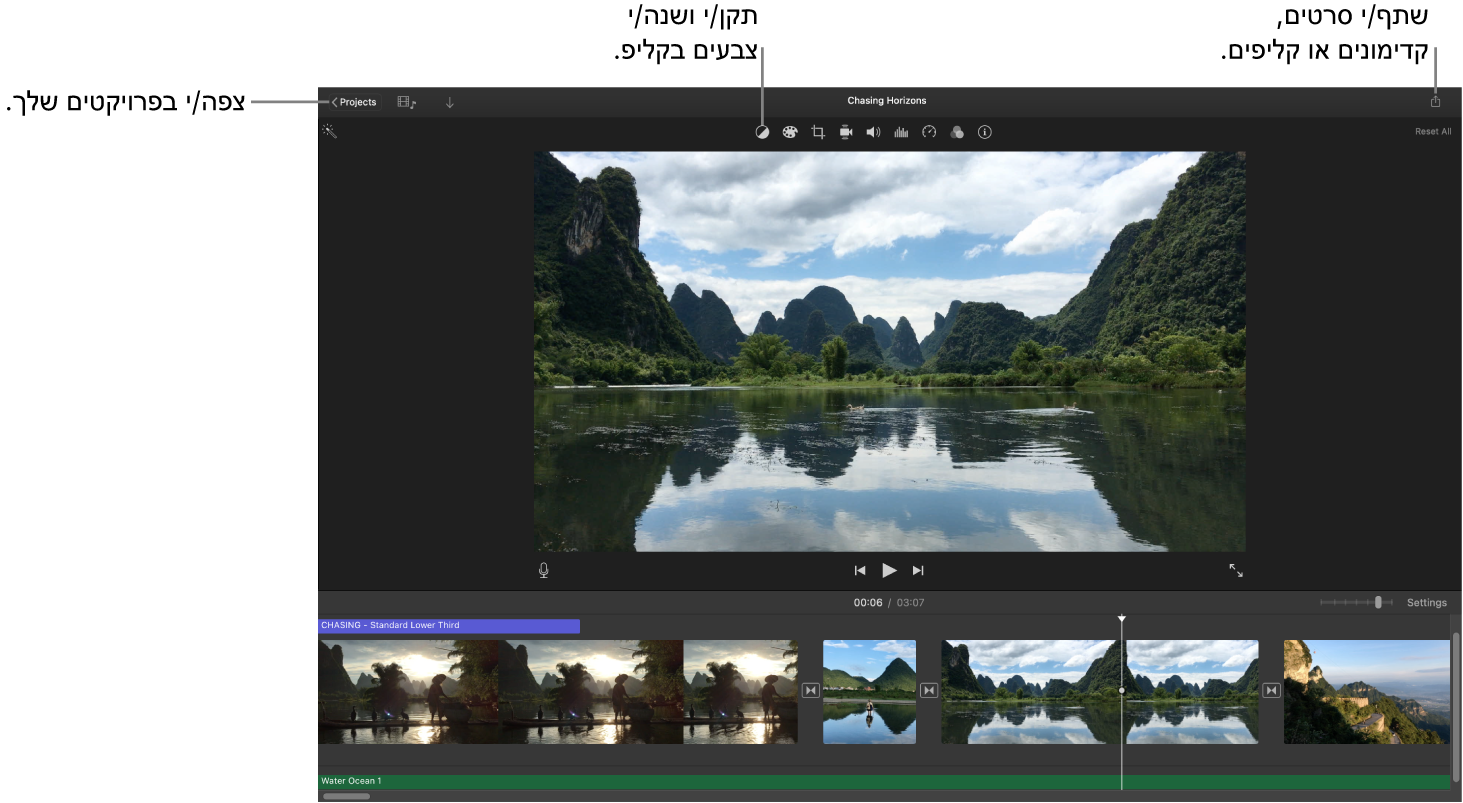
Task: Open the media import down-arrow
Action: (449, 101)
